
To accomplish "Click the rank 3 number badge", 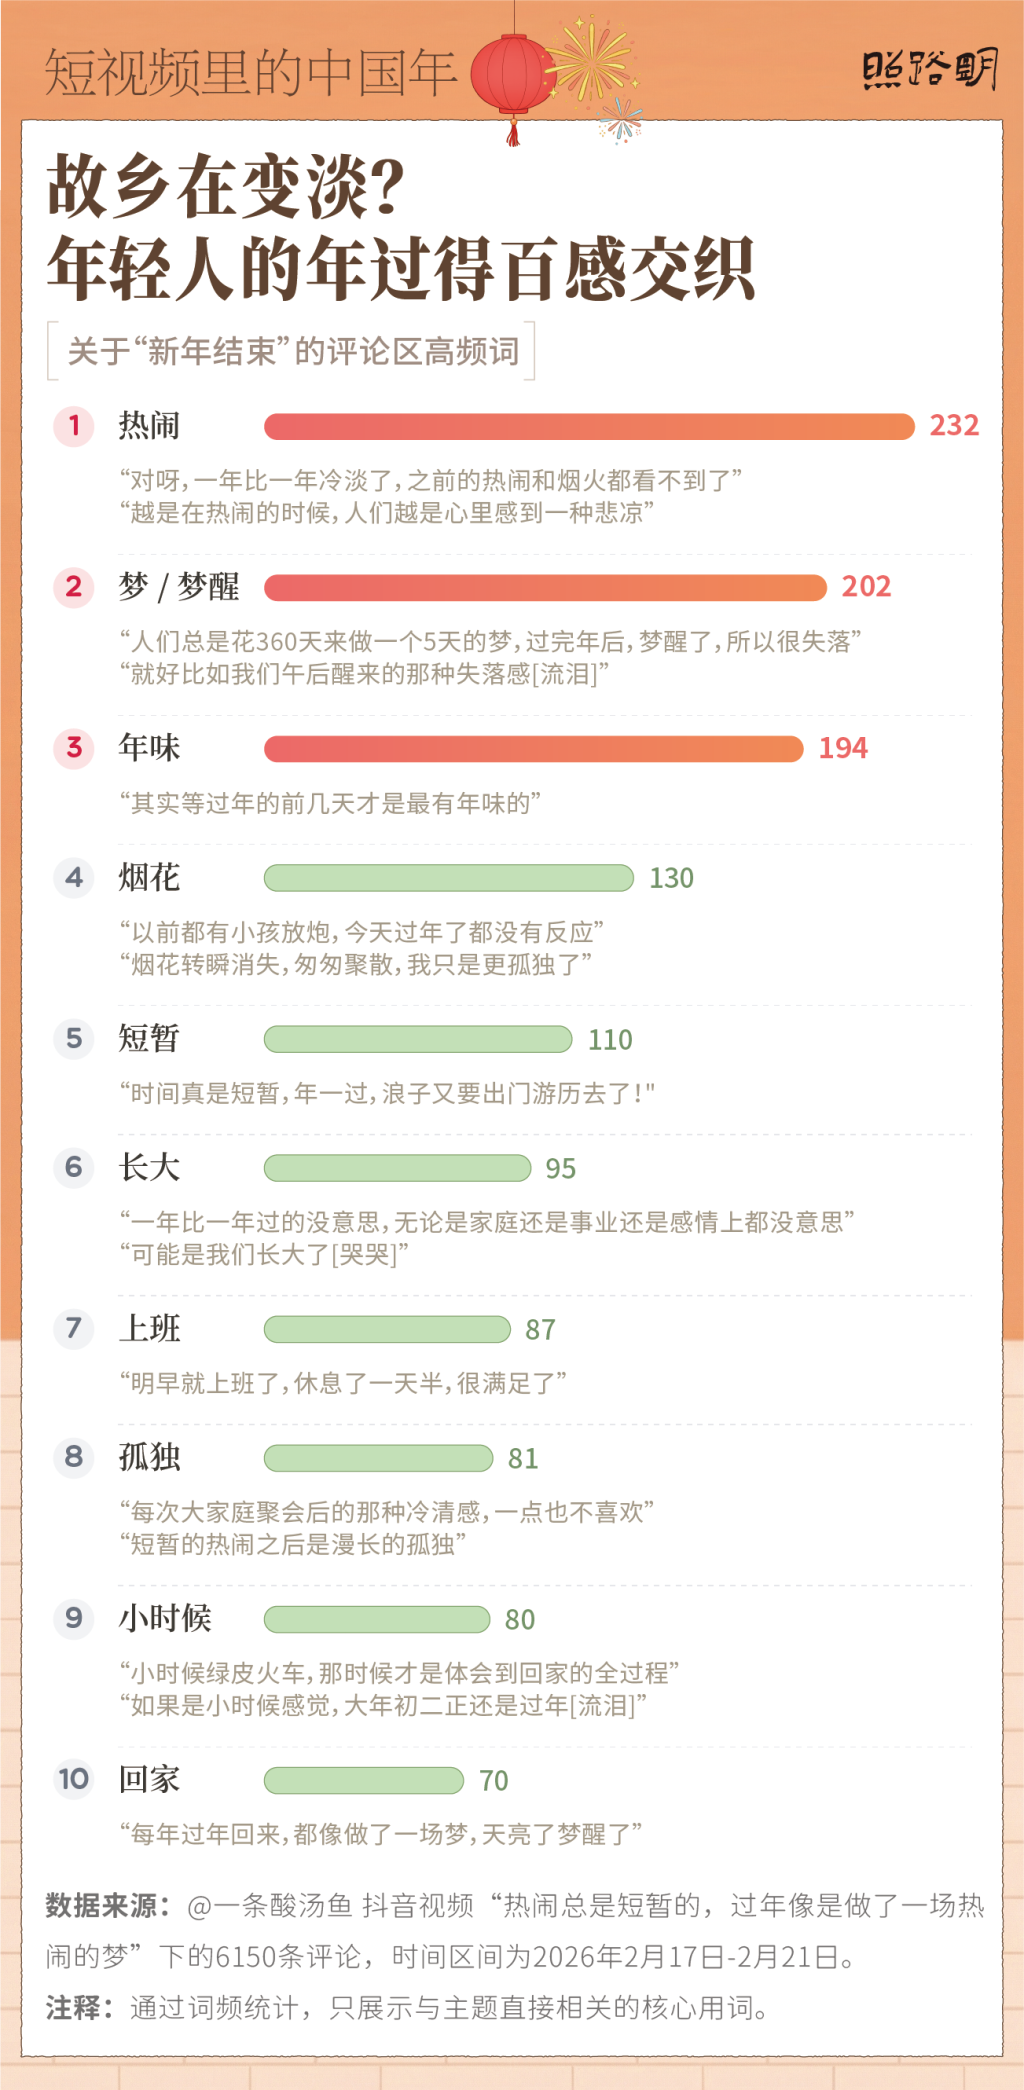I will pyautogui.click(x=74, y=748).
